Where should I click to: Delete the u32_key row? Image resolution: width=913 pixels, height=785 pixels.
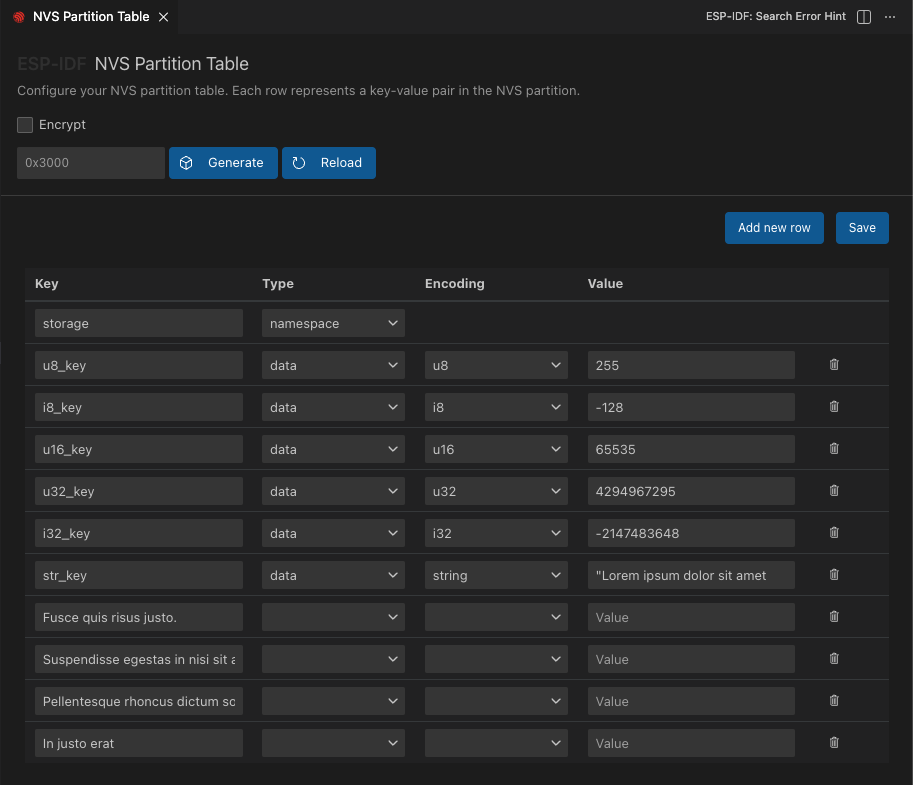tap(834, 491)
